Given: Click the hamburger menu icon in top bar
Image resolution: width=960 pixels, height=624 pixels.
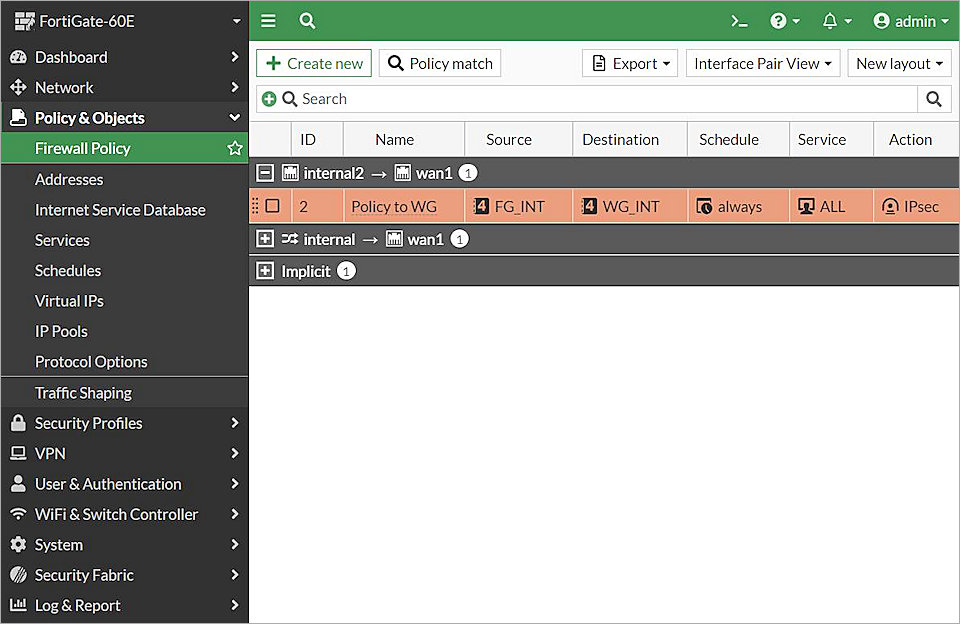Looking at the screenshot, I should [x=268, y=21].
